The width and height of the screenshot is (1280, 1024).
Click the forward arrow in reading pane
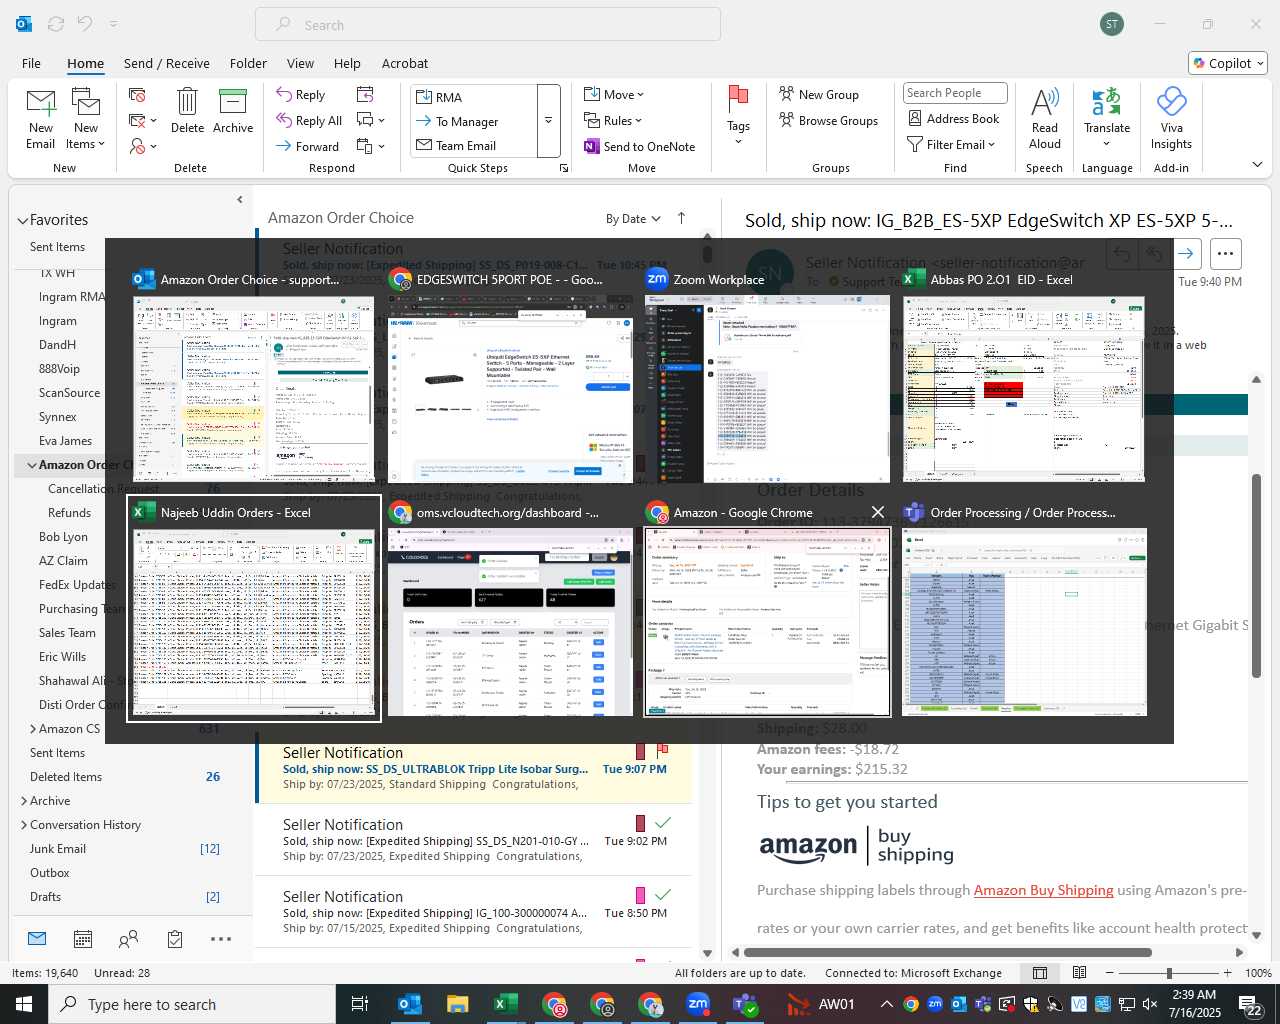(1186, 254)
